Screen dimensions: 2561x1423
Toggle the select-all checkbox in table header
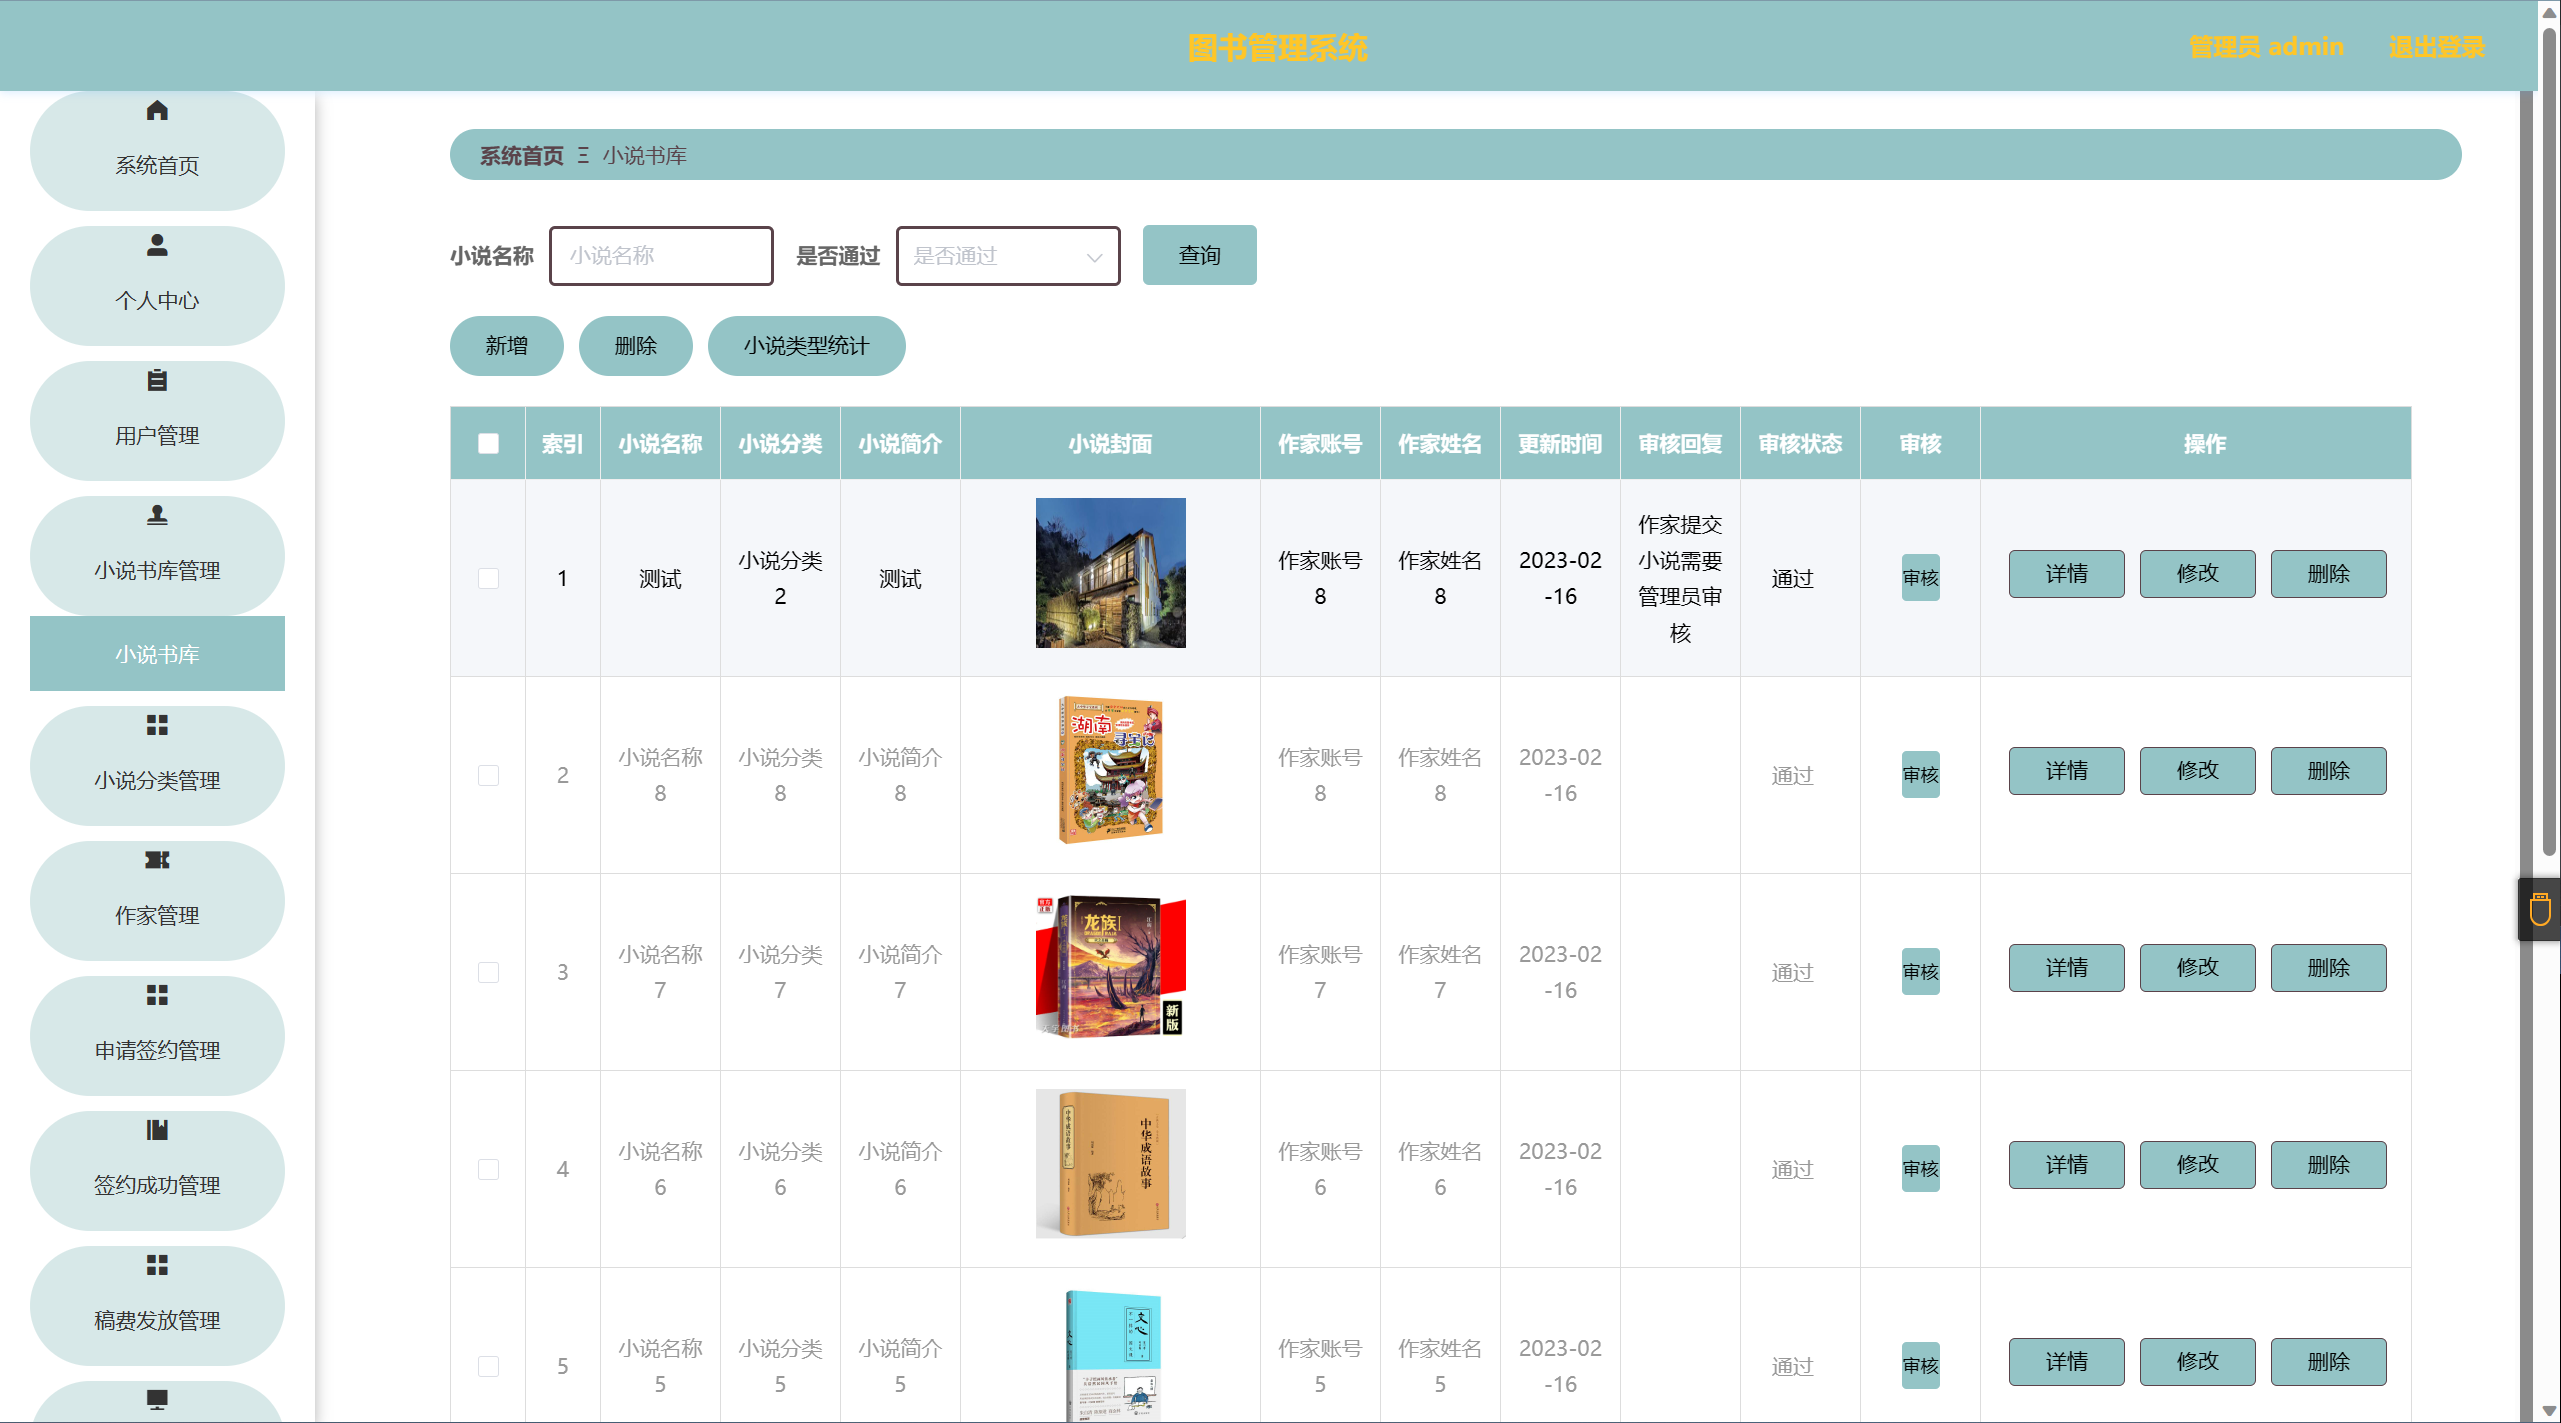pos(488,444)
